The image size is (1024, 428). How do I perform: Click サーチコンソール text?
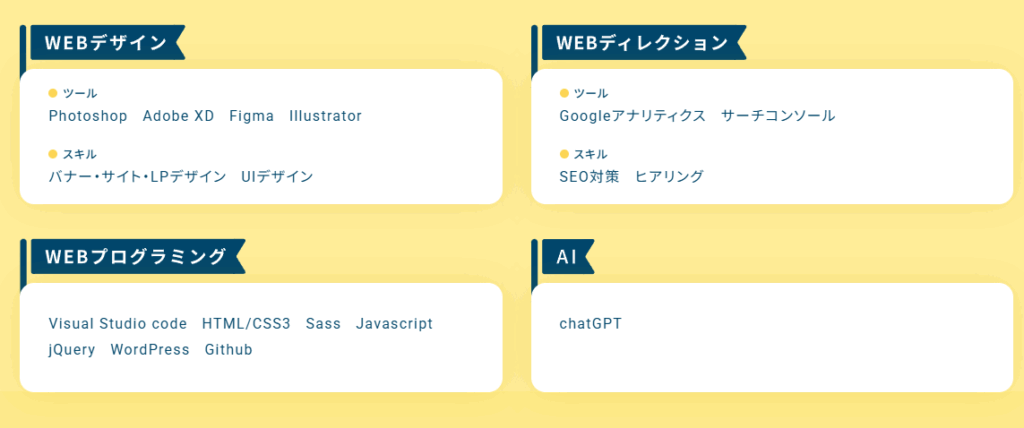778,116
